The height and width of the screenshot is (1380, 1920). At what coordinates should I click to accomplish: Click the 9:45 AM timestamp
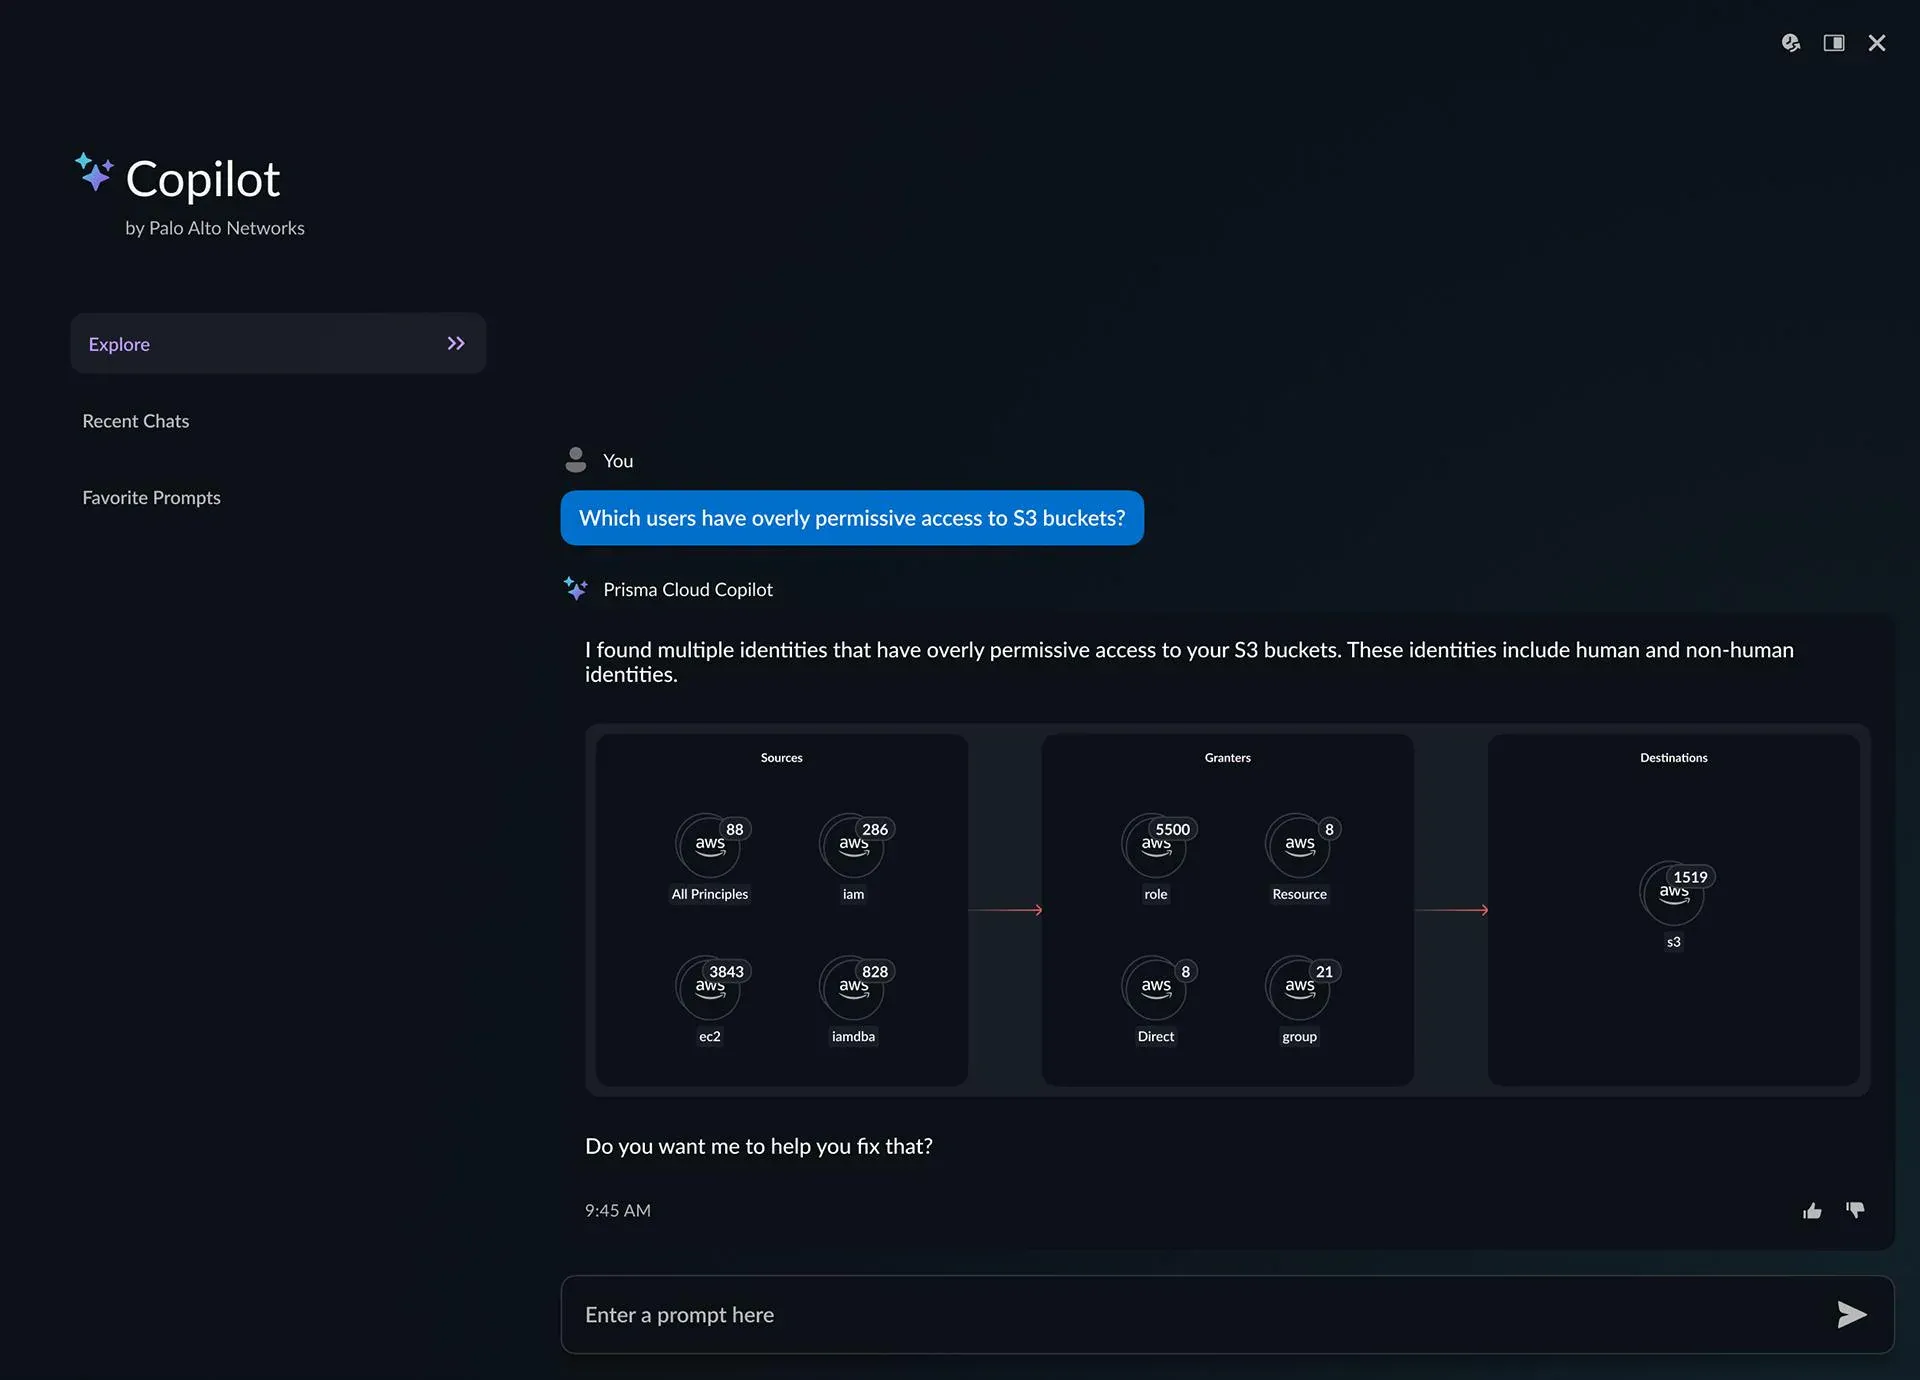click(618, 1210)
